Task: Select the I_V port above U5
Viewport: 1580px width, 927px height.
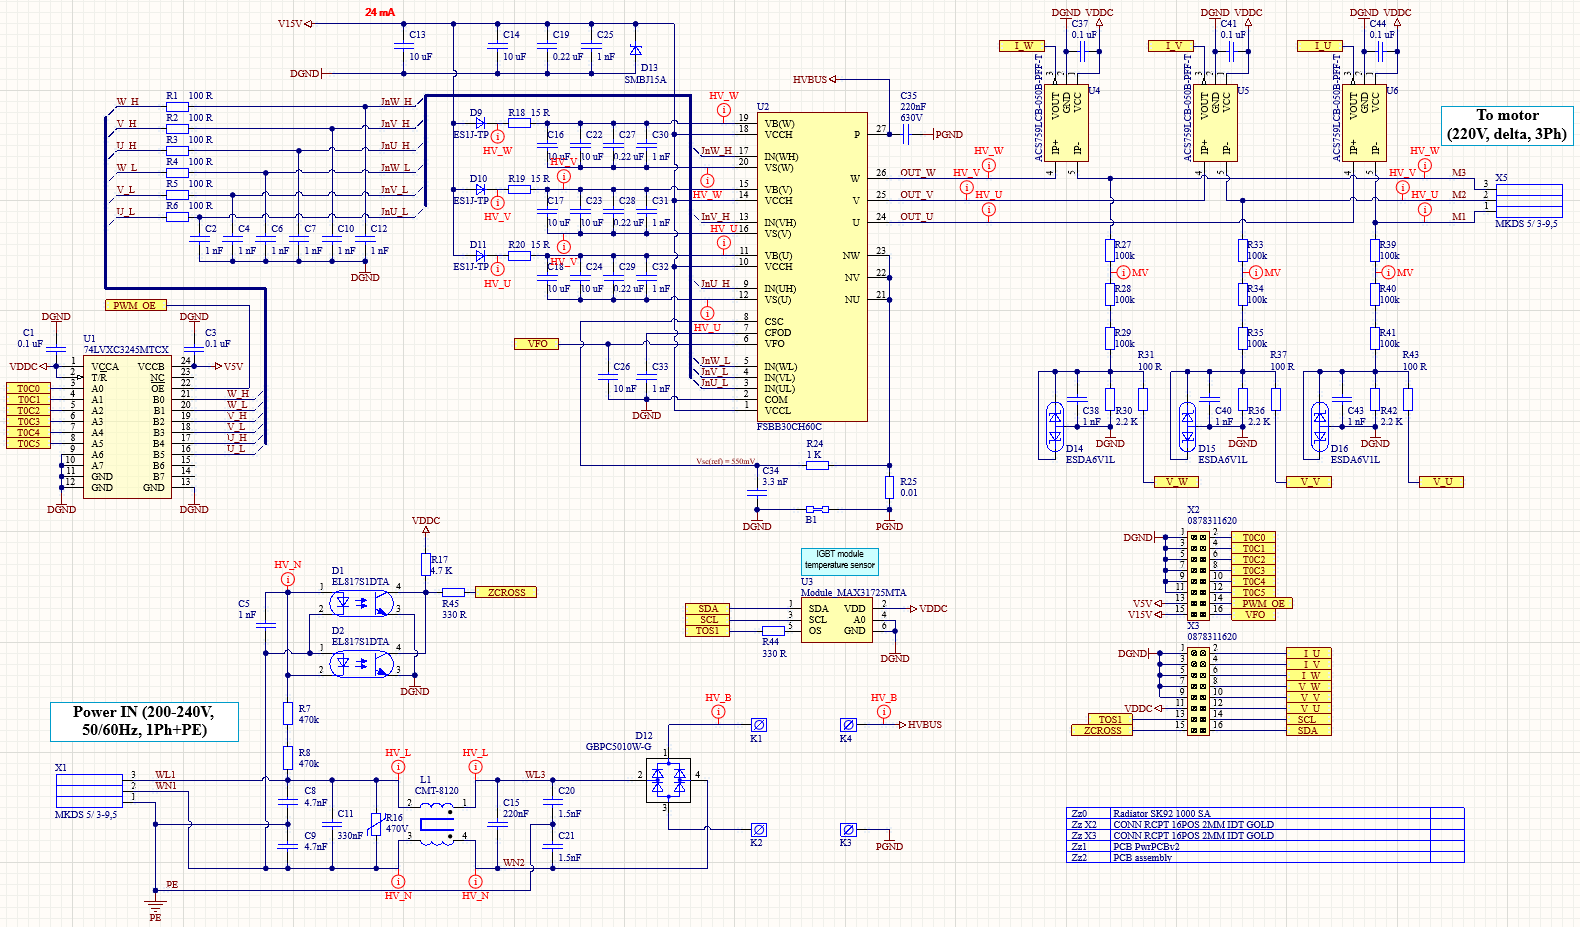Action: (x=1171, y=46)
